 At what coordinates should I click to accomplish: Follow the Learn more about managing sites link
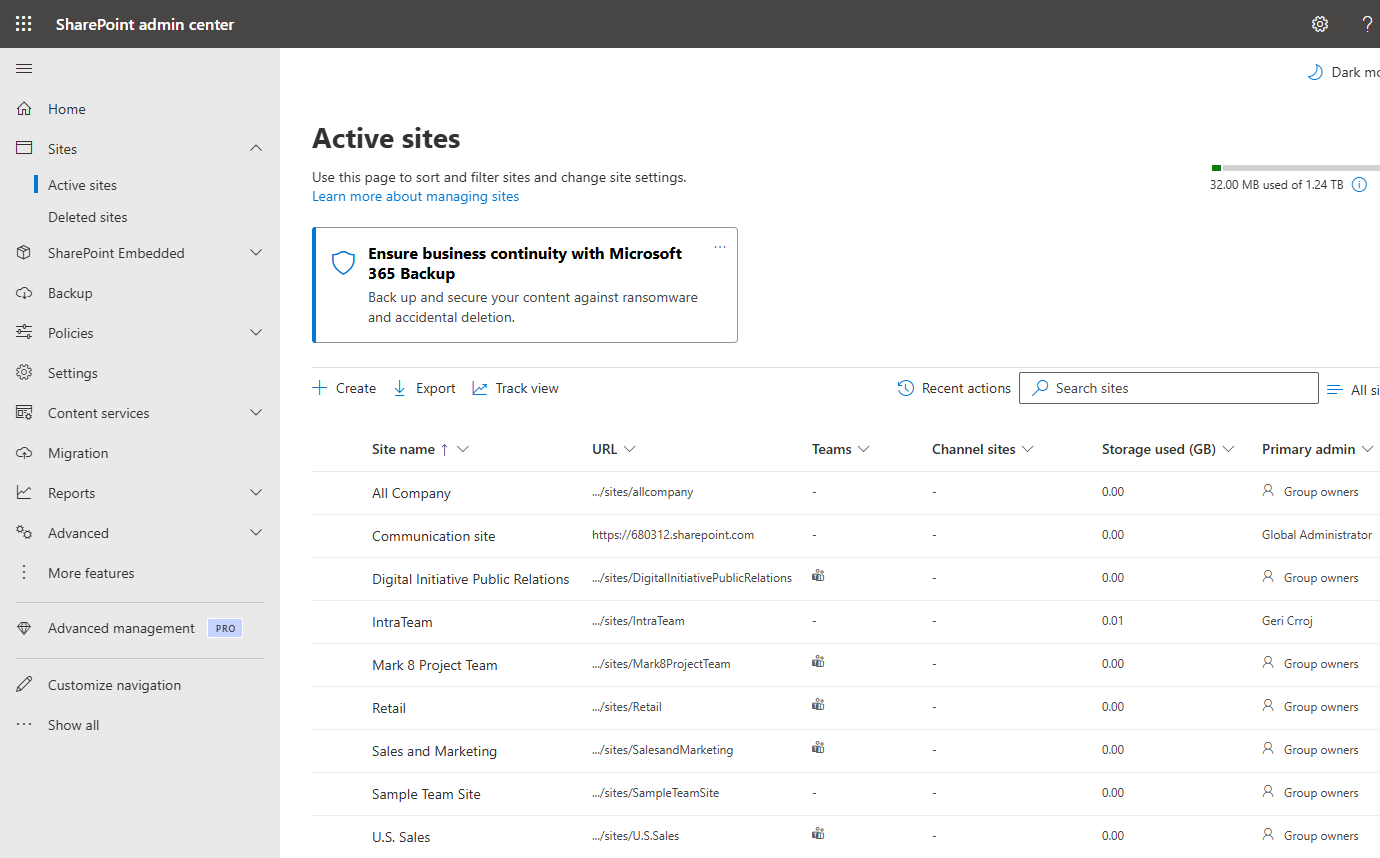416,196
